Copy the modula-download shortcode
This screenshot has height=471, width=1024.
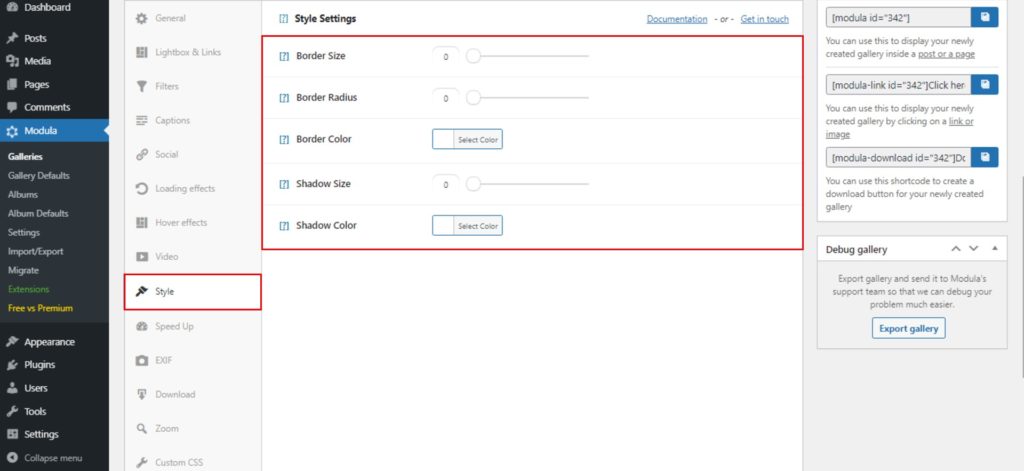pyautogui.click(x=985, y=157)
